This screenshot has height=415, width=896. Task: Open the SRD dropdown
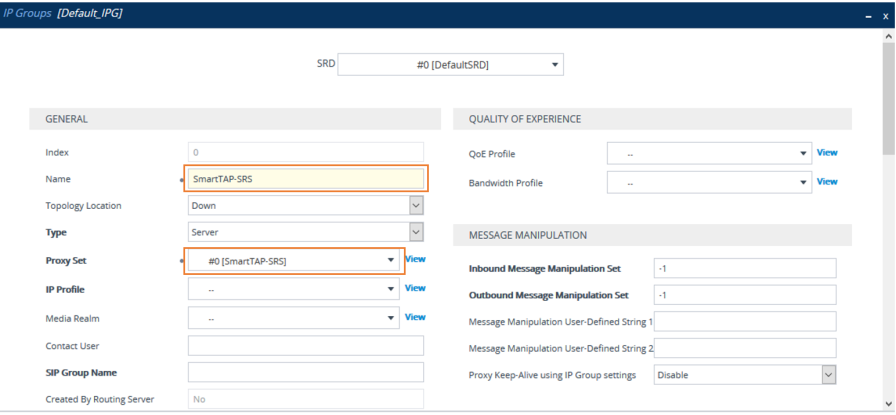point(451,65)
